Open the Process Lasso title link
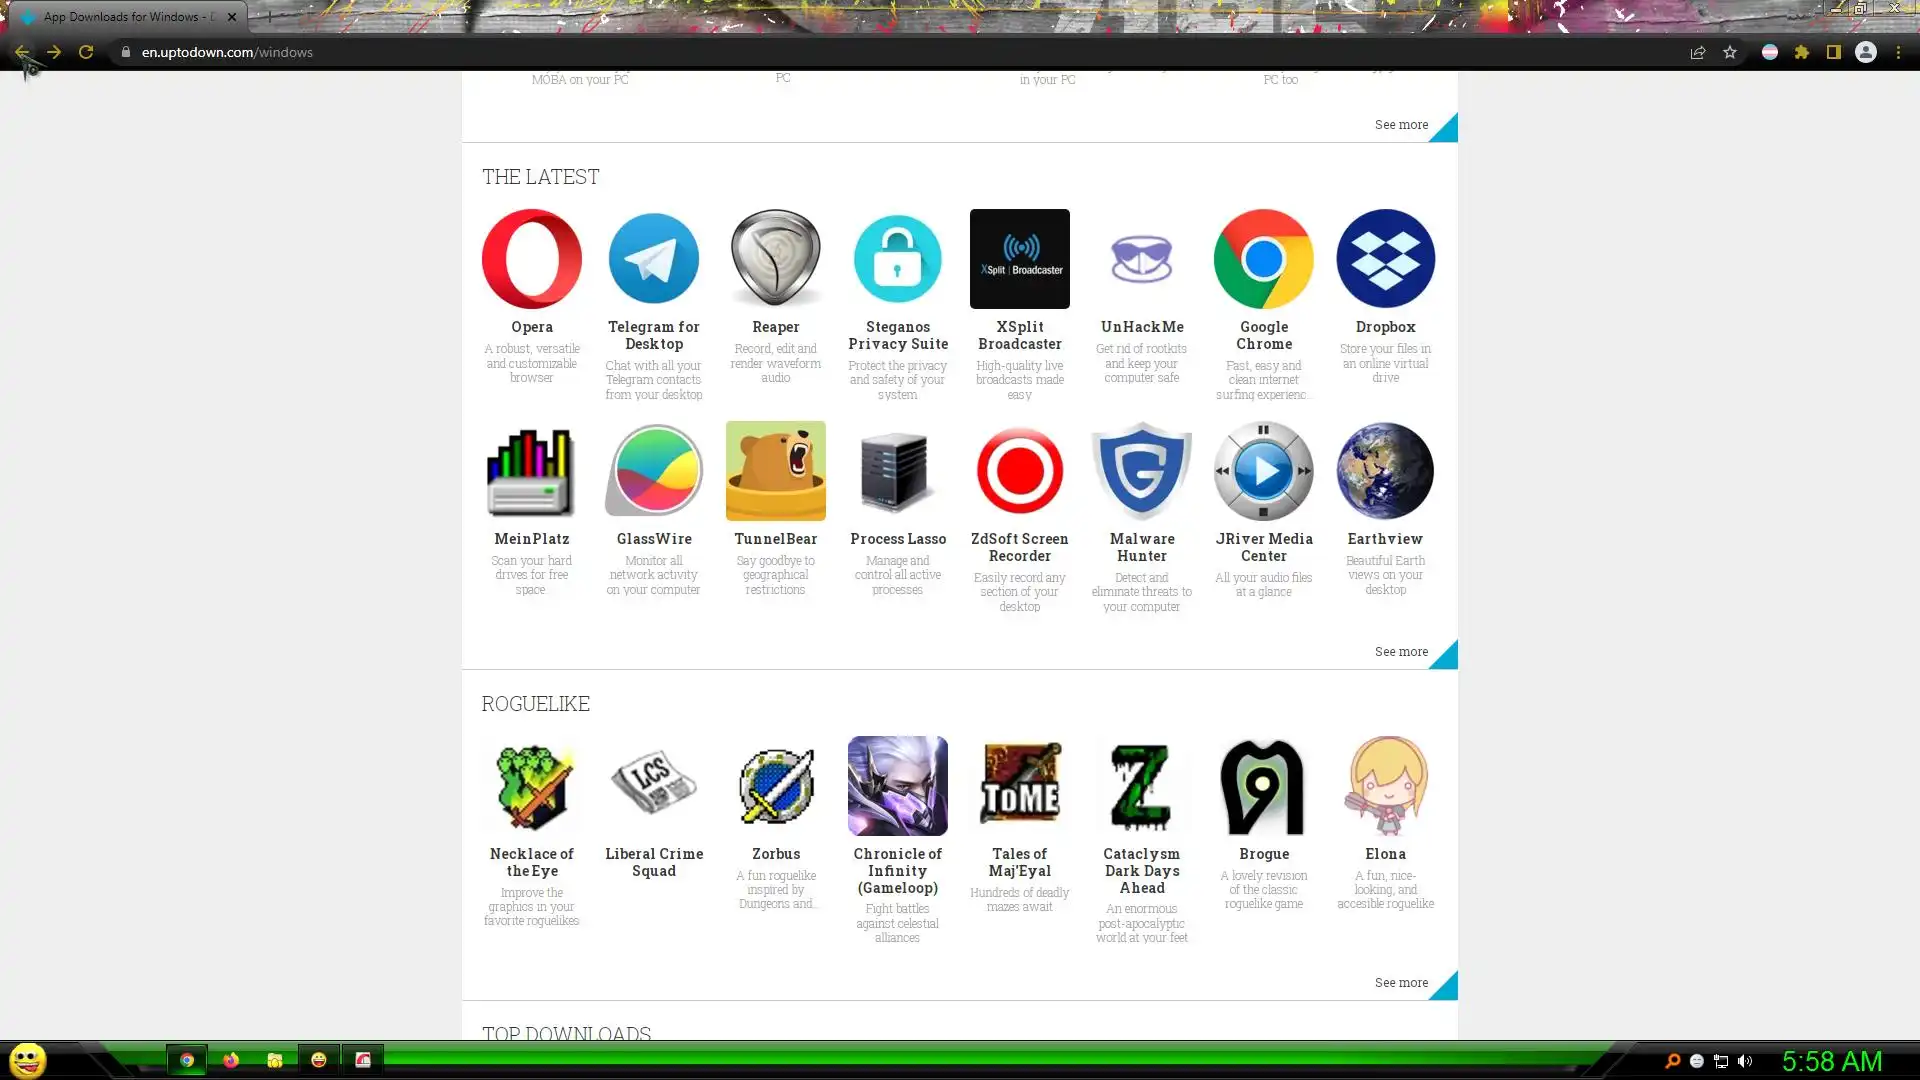The image size is (1920, 1080). pos(897,538)
